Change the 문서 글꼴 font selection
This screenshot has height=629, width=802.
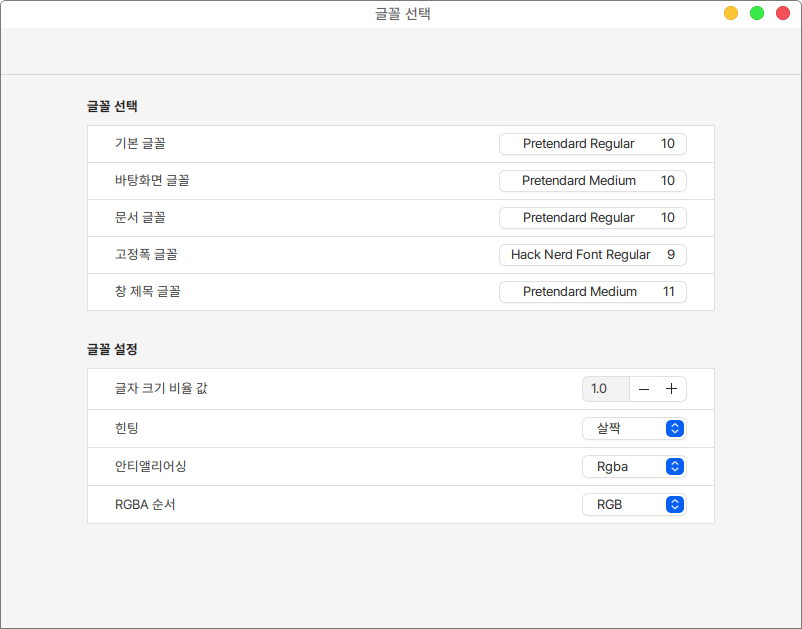pos(592,218)
